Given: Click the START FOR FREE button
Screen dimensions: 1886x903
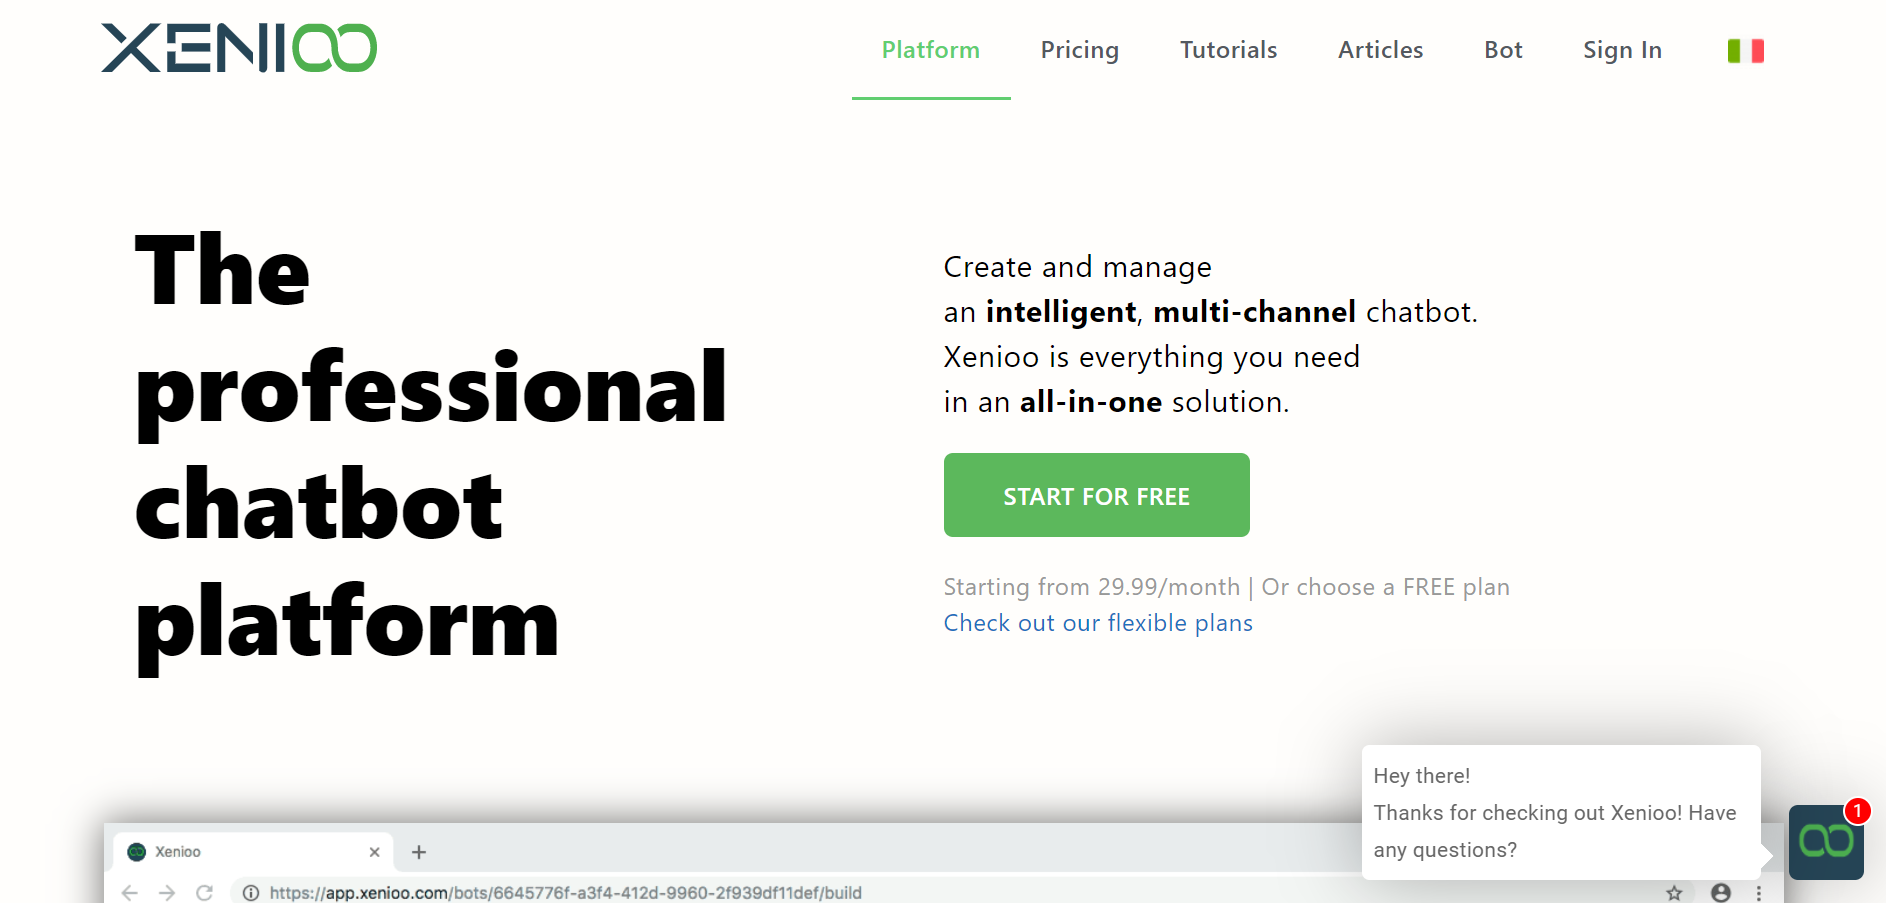Looking at the screenshot, I should point(1097,495).
